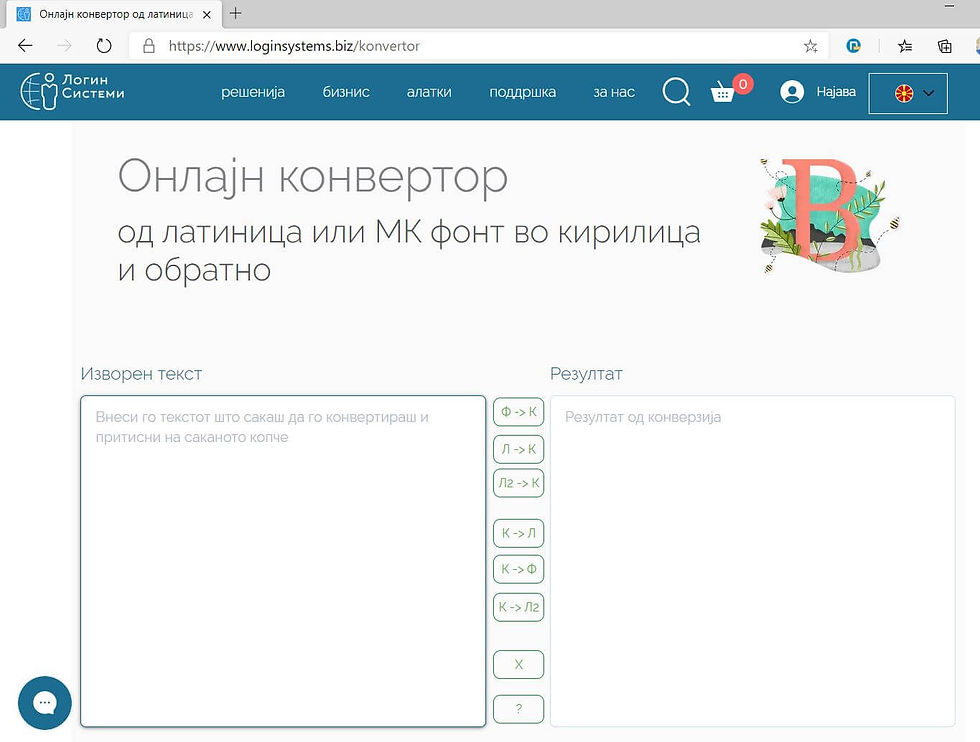Open the chat bubble in bottom corner
Image resolution: width=980 pixels, height=742 pixels.
(x=44, y=703)
